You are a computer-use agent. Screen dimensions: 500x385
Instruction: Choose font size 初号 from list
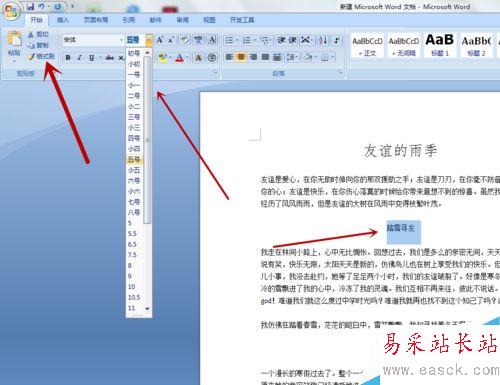click(x=135, y=53)
